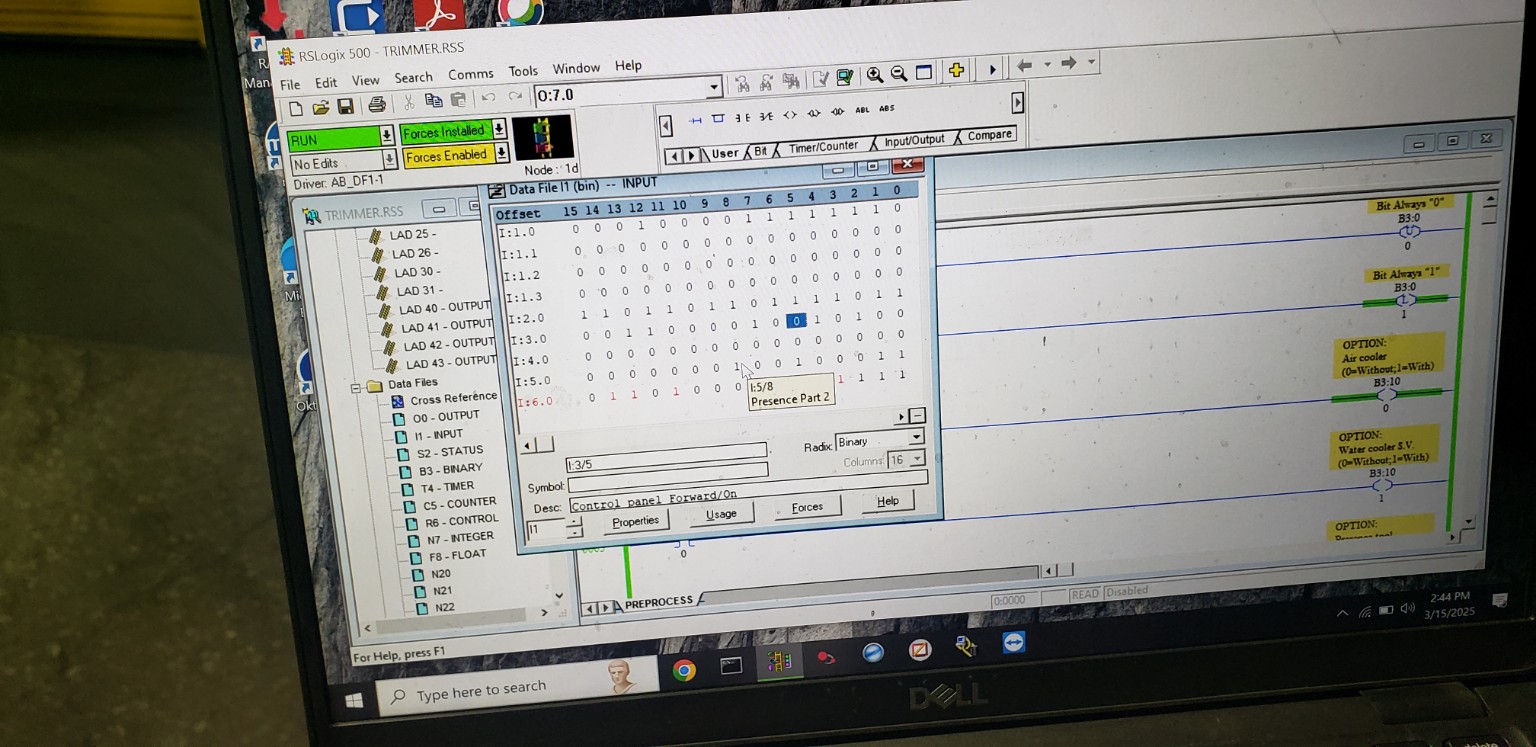Select the new rung icon on instruction palette

coord(696,118)
